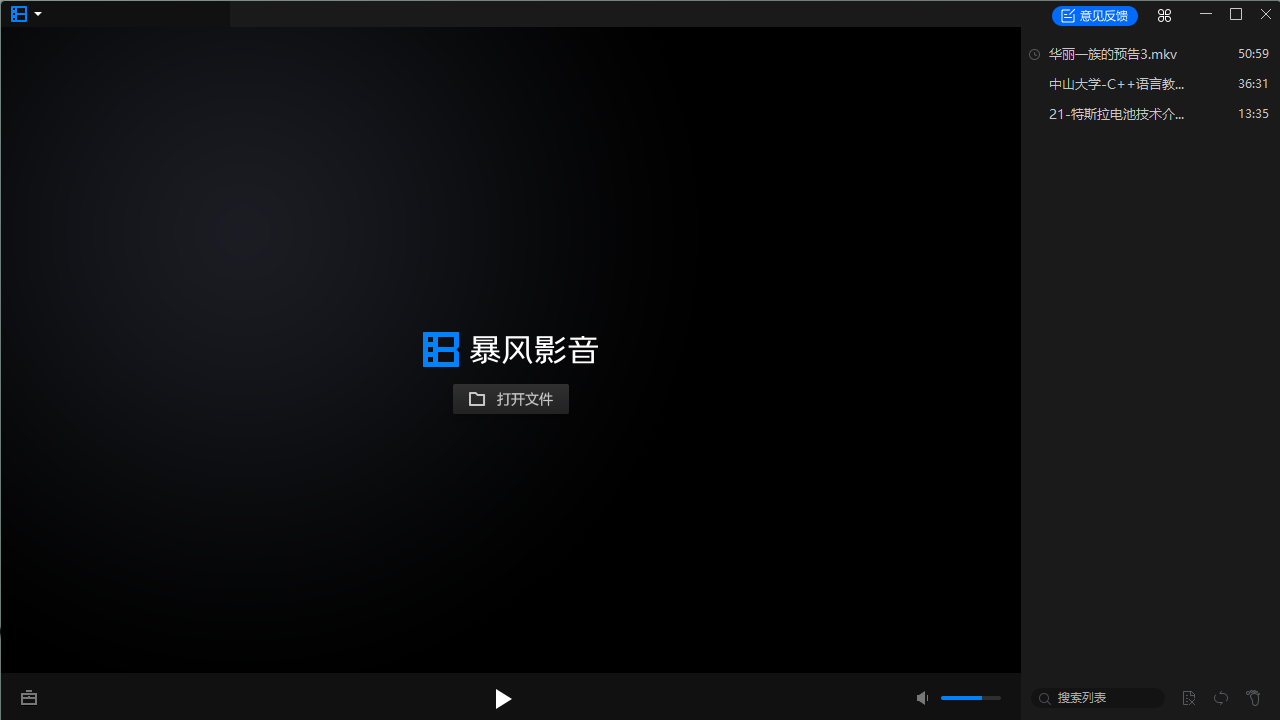1280x720 pixels.
Task: Click the 搜索列表 search input field
Action: point(1100,698)
